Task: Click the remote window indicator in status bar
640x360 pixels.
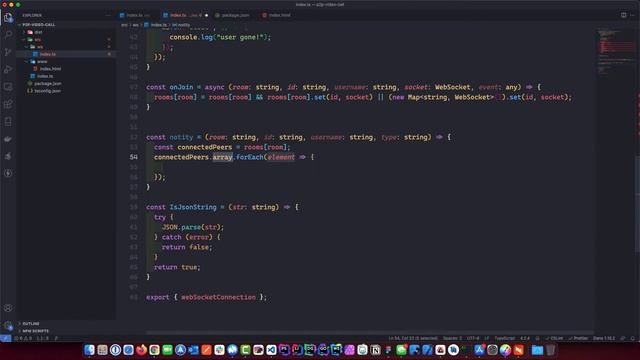Action: pyautogui.click(x=5, y=338)
